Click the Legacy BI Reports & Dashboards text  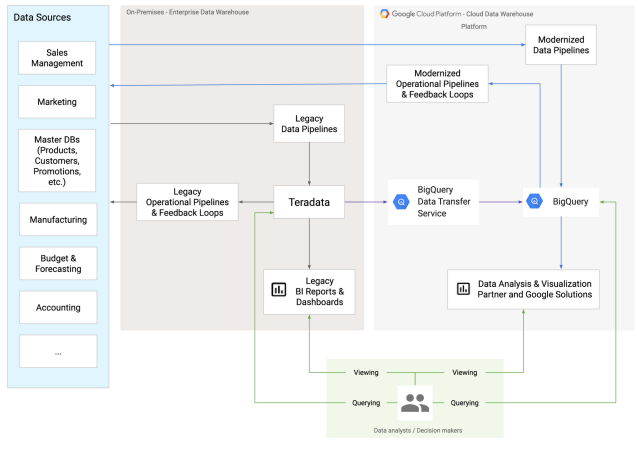[320, 292]
